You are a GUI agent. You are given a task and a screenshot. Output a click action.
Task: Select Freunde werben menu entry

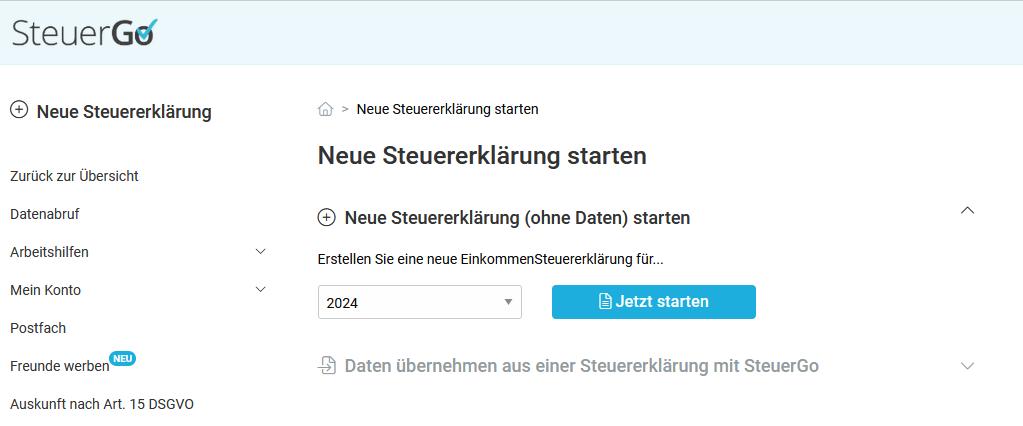pyautogui.click(x=59, y=366)
